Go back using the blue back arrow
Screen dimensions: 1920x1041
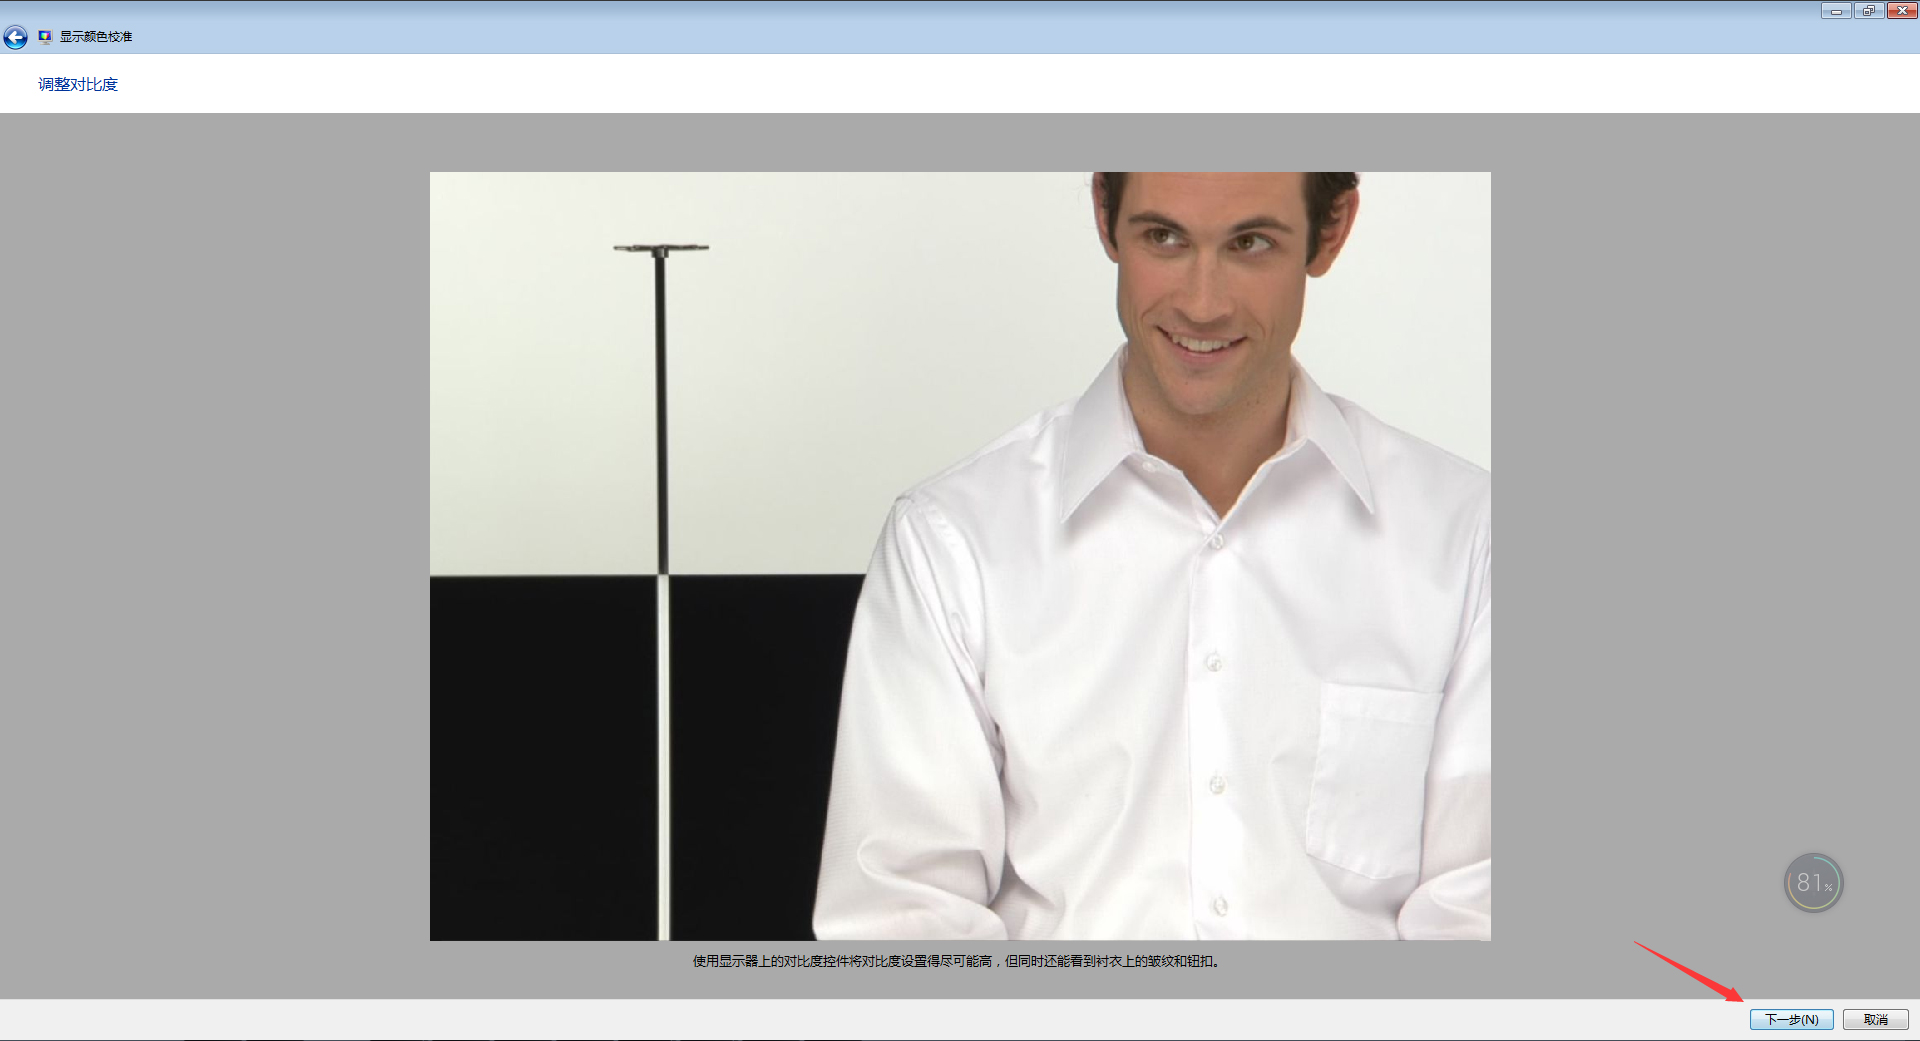[x=15, y=38]
